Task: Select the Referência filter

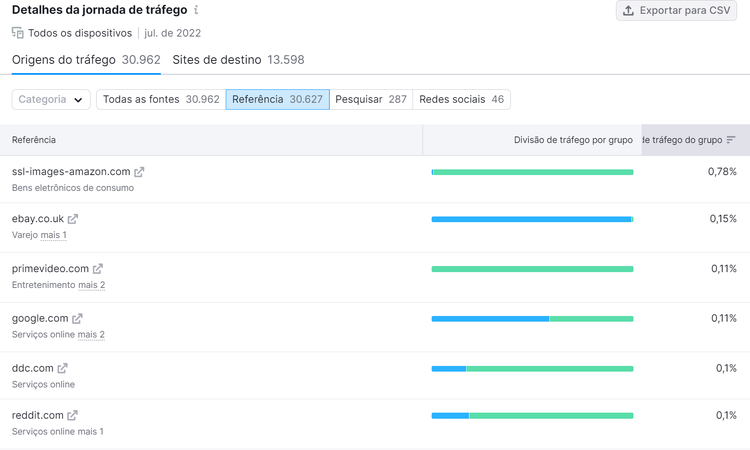Action: pos(277,99)
